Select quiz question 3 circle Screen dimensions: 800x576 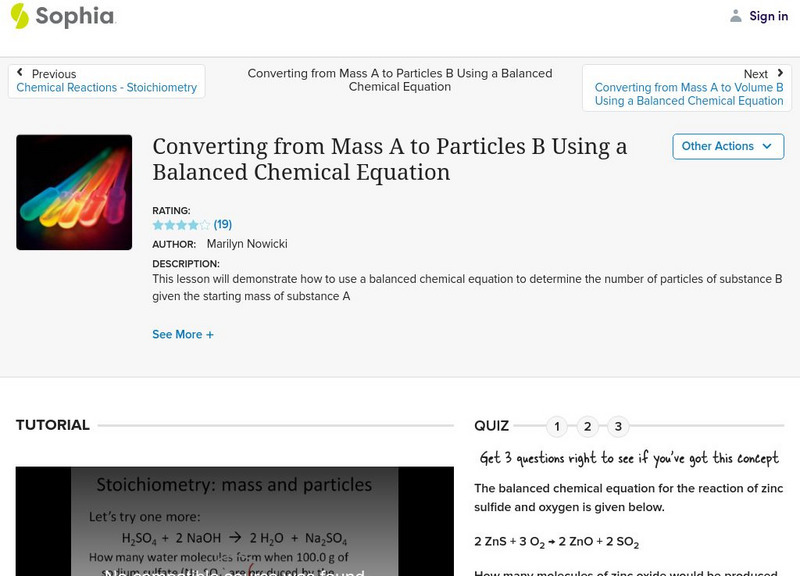tap(618, 427)
